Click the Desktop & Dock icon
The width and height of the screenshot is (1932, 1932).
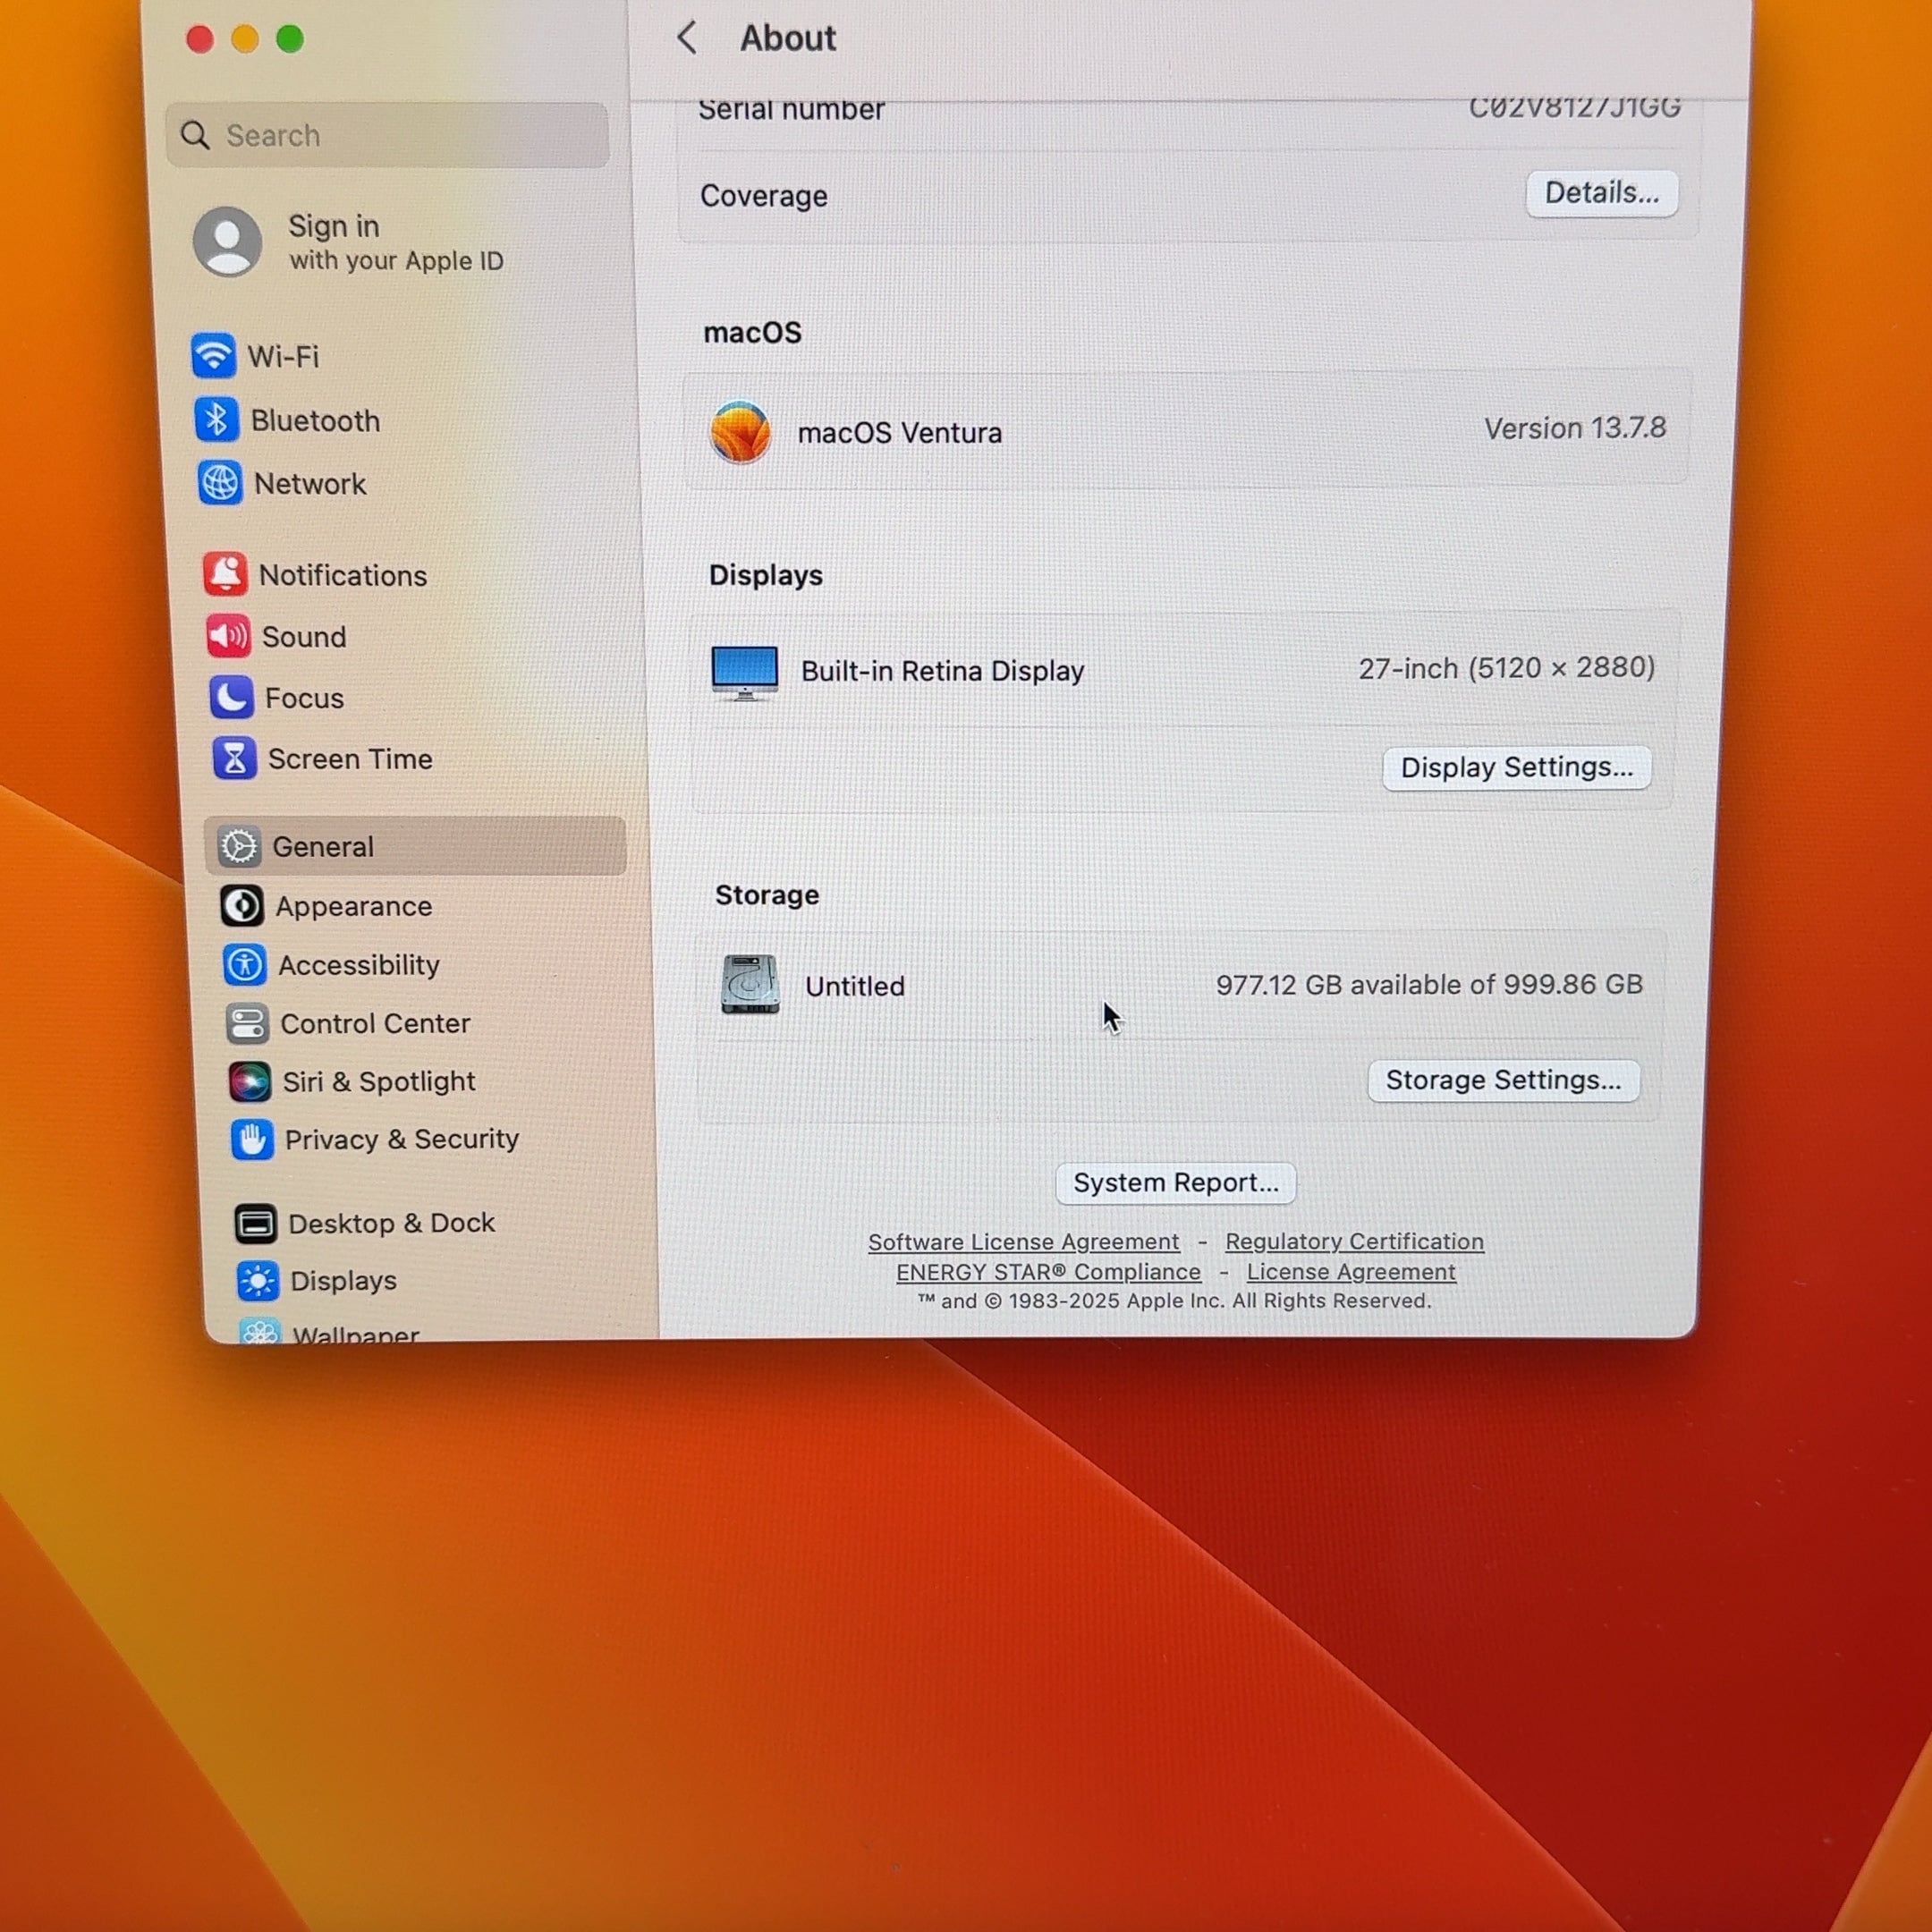(x=256, y=1223)
